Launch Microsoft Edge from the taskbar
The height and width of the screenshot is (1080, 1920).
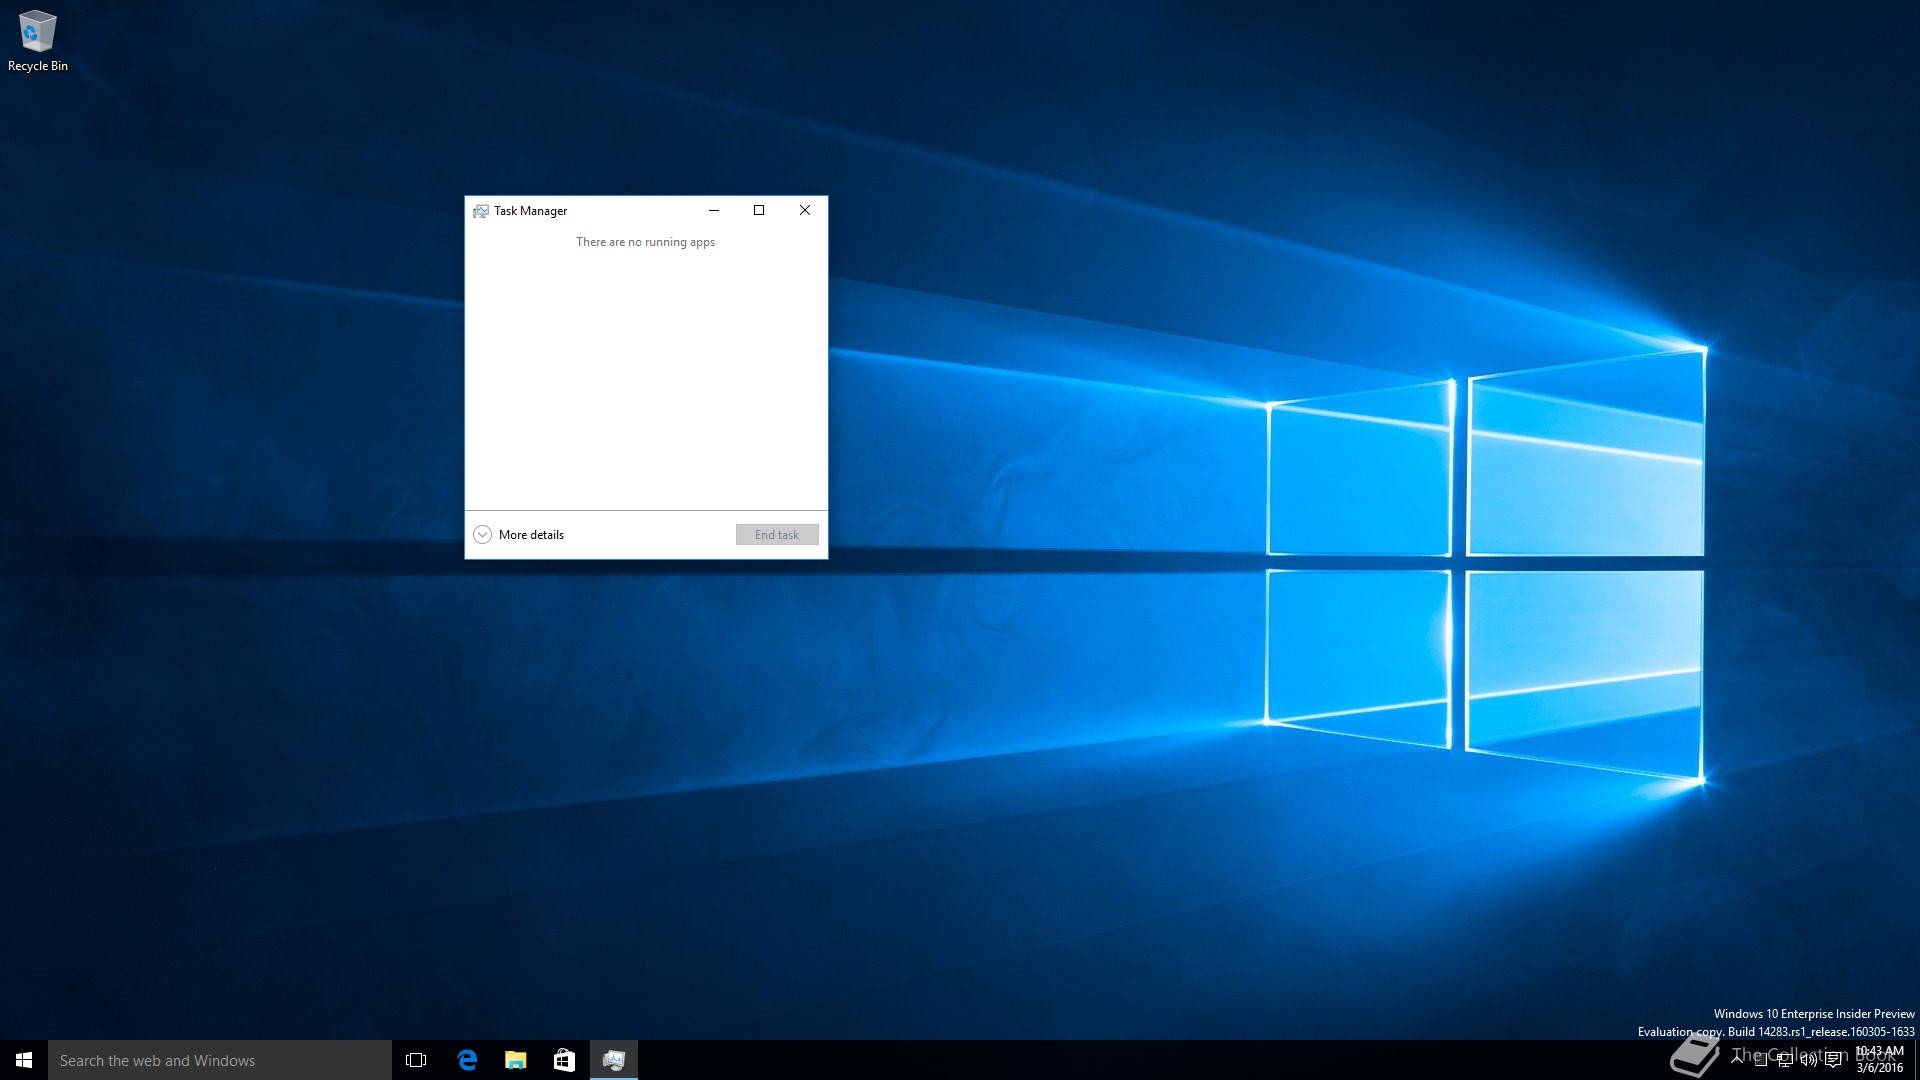pos(467,1060)
